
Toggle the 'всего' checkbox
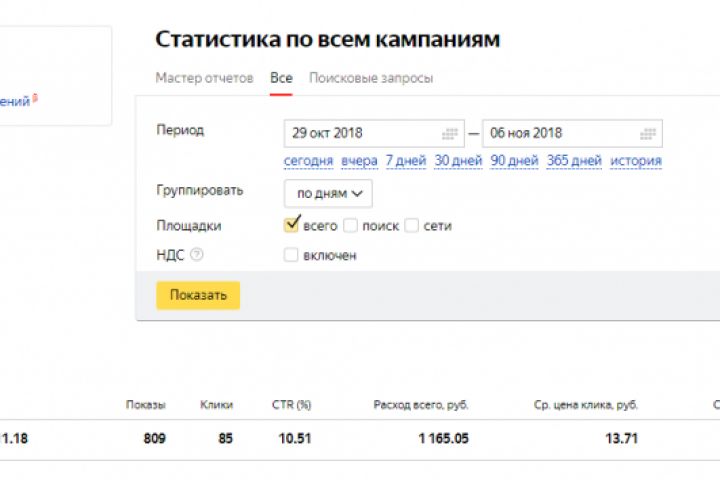pos(292,225)
